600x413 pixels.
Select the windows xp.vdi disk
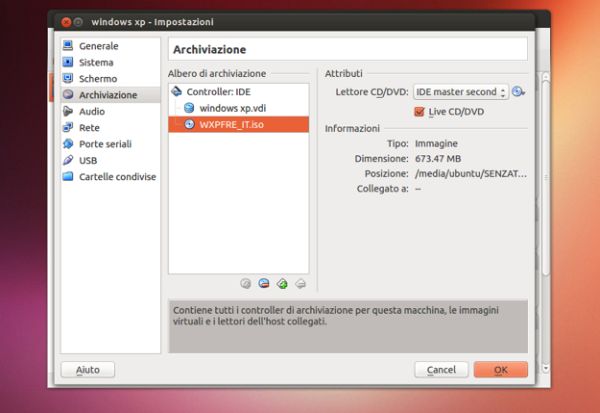pyautogui.click(x=232, y=108)
